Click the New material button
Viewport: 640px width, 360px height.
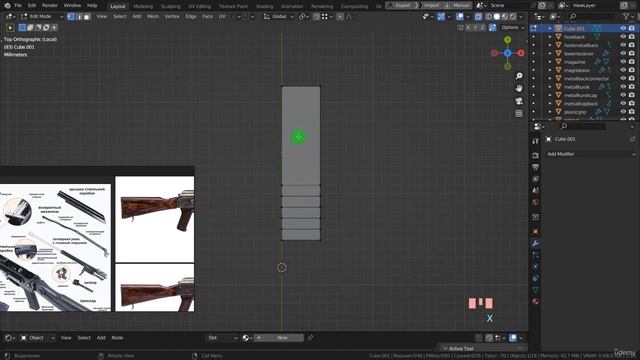coord(279,338)
